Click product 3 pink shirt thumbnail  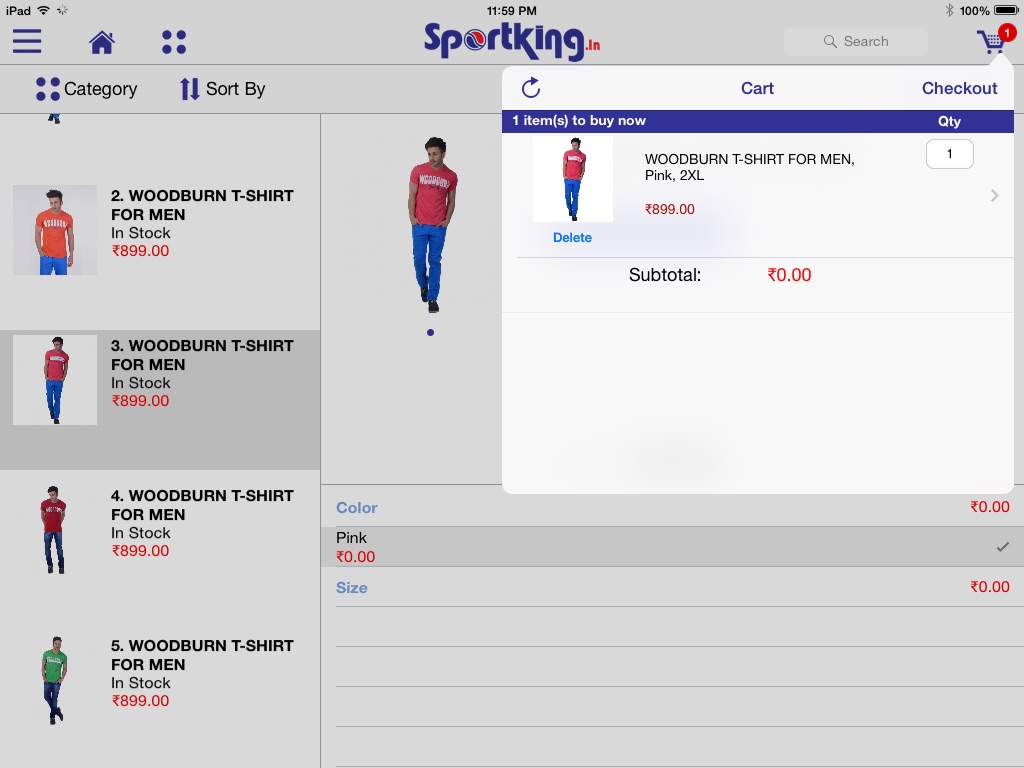click(55, 380)
